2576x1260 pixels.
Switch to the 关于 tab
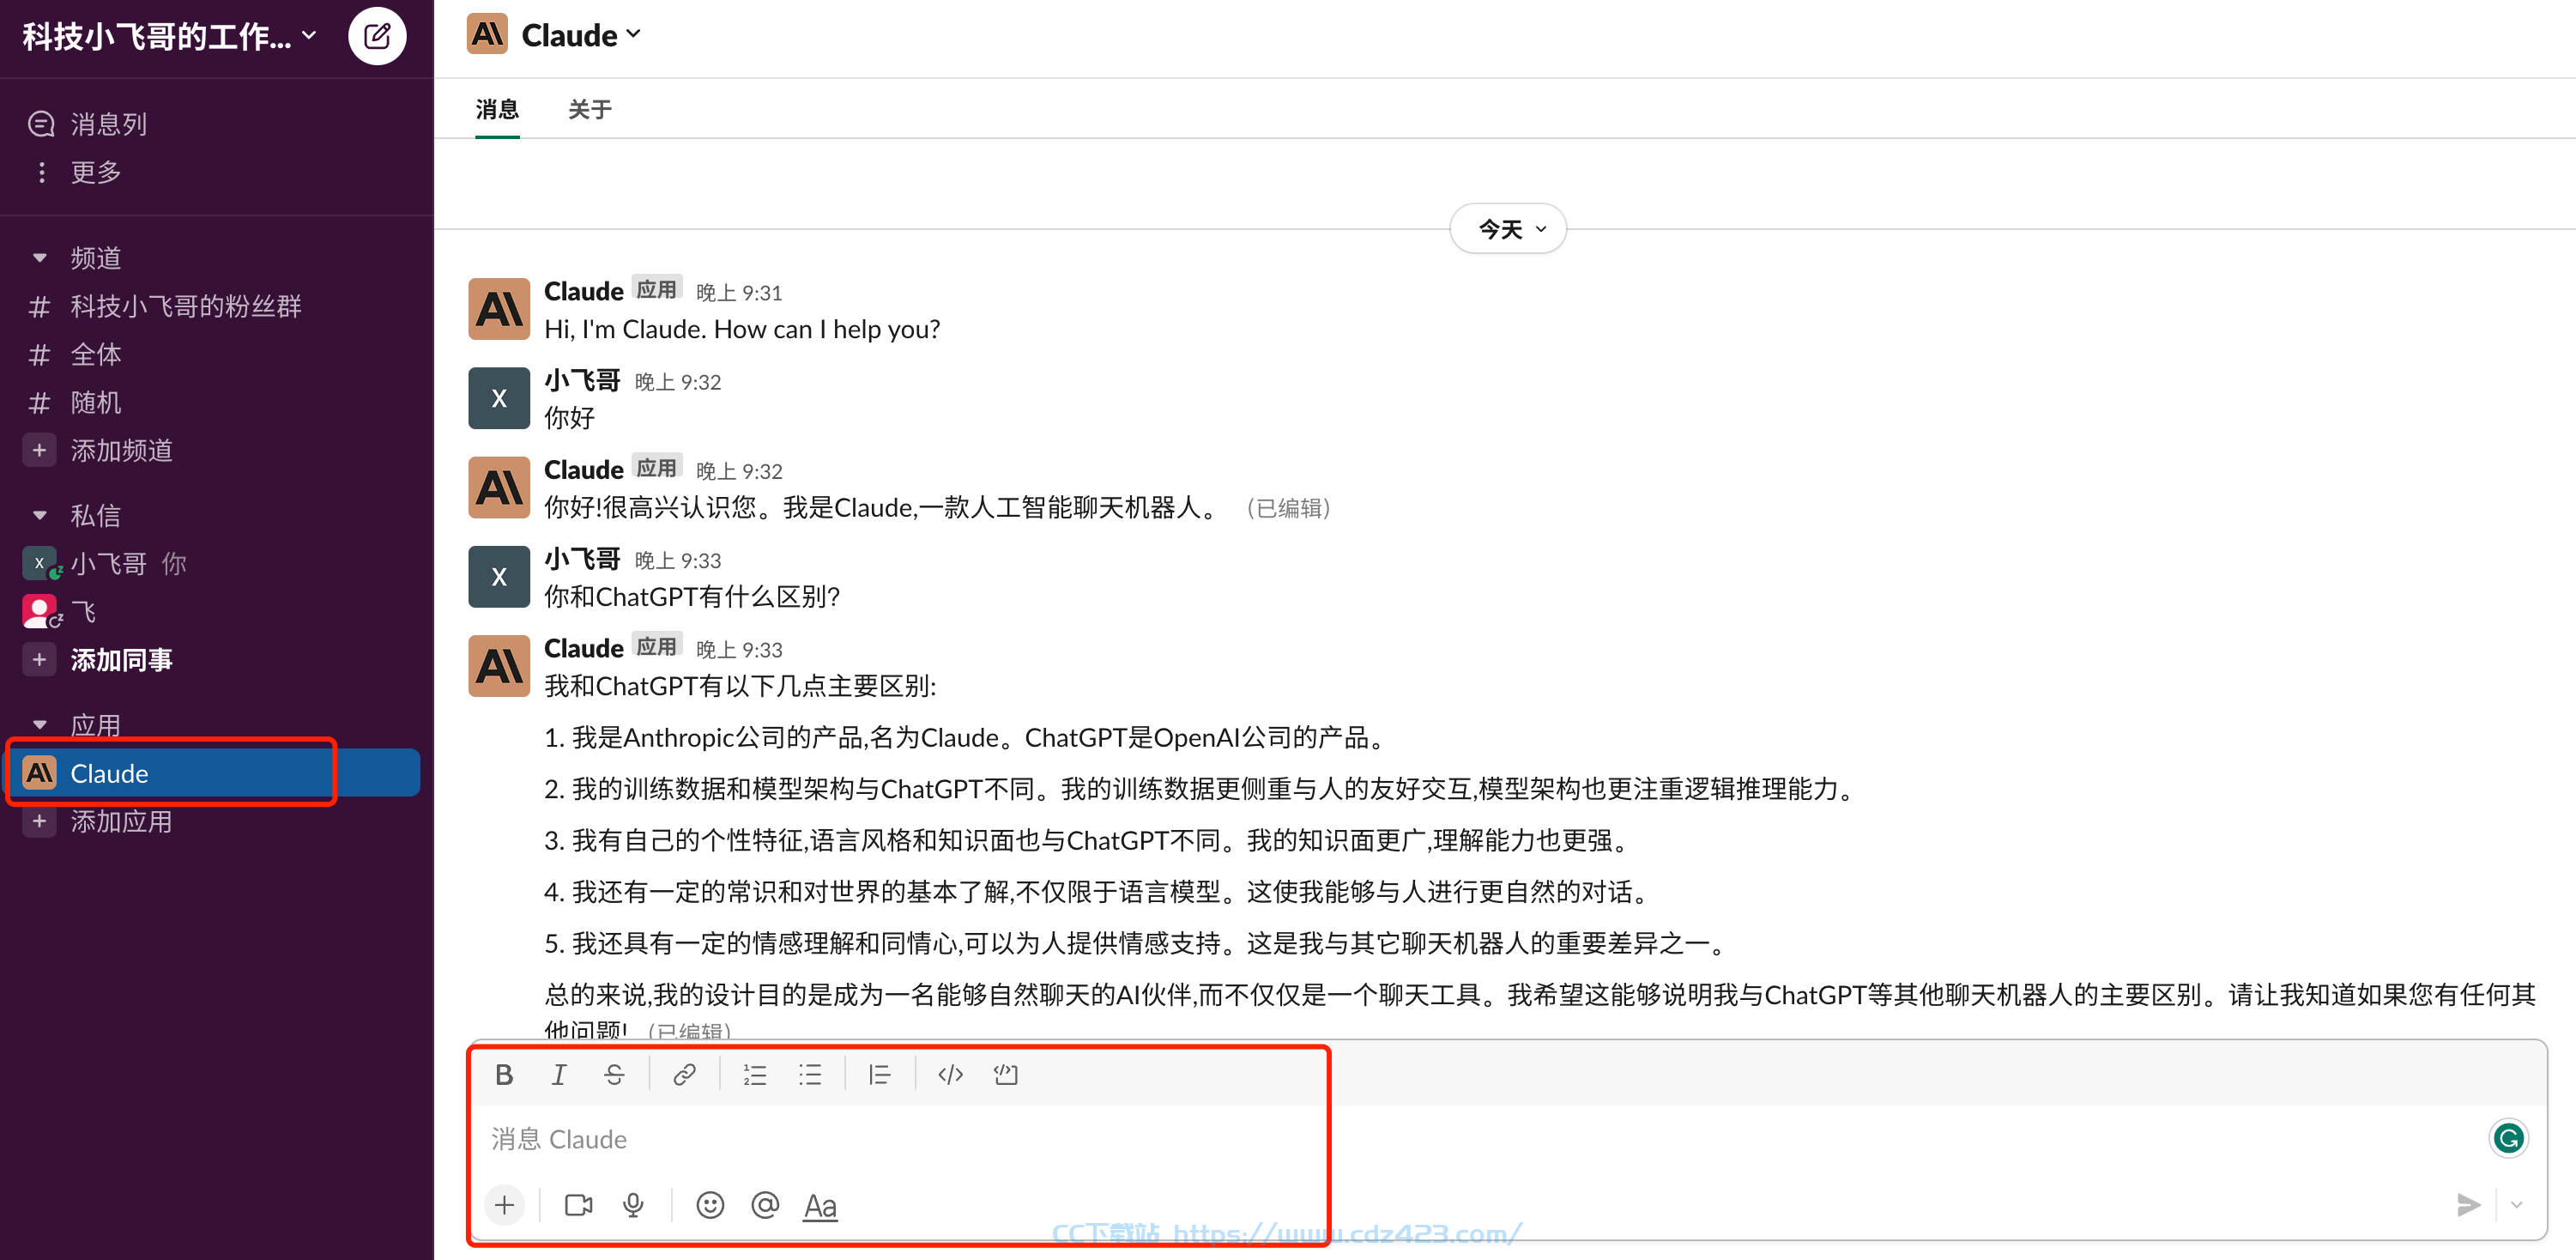click(590, 109)
